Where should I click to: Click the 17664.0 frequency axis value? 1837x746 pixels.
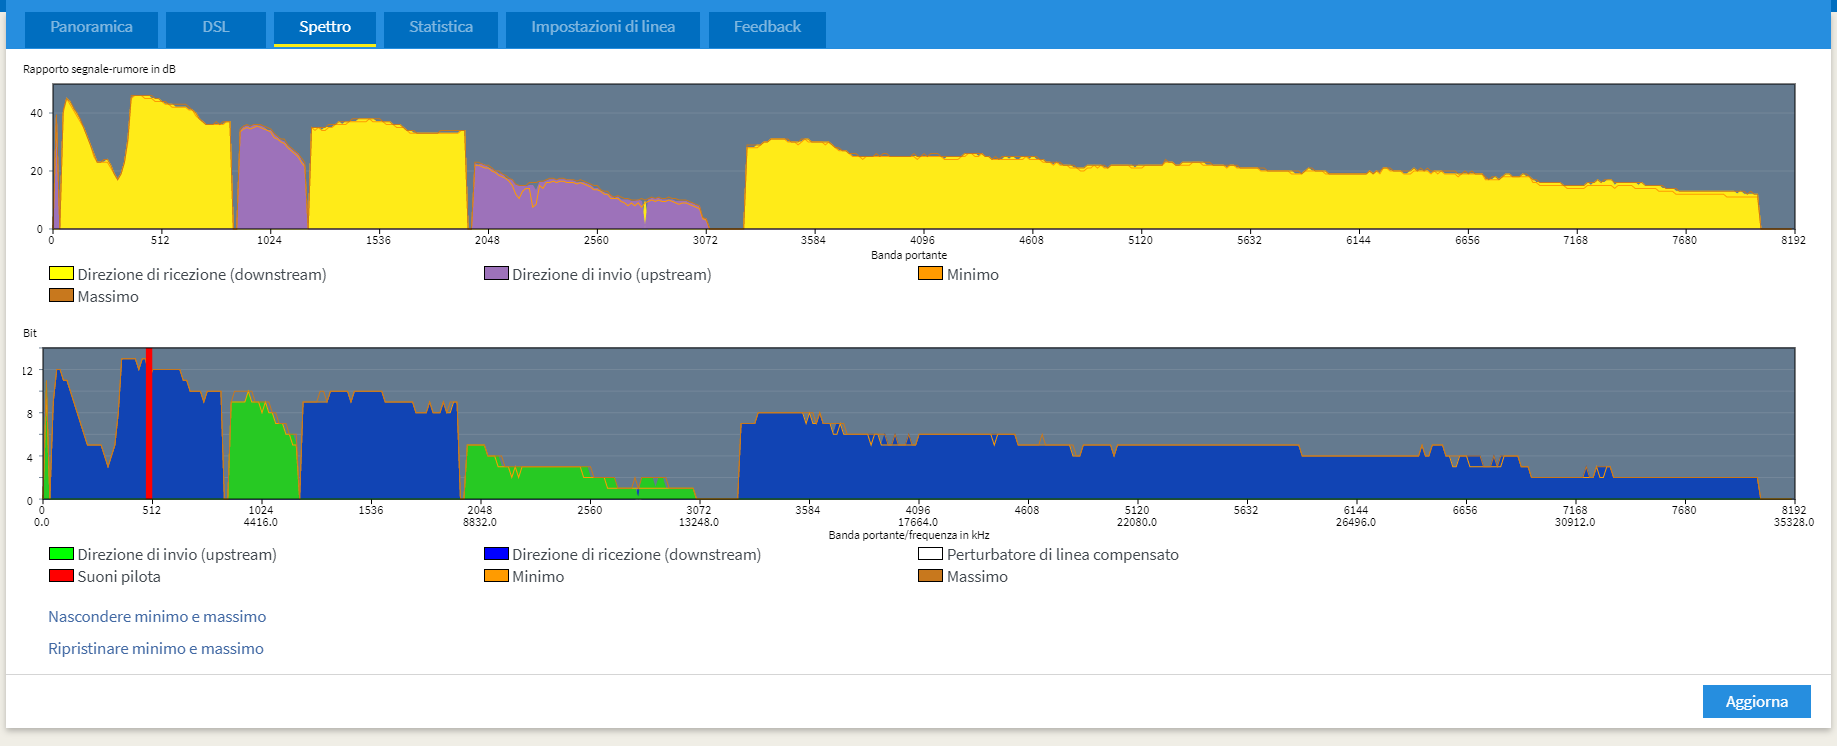point(917,522)
